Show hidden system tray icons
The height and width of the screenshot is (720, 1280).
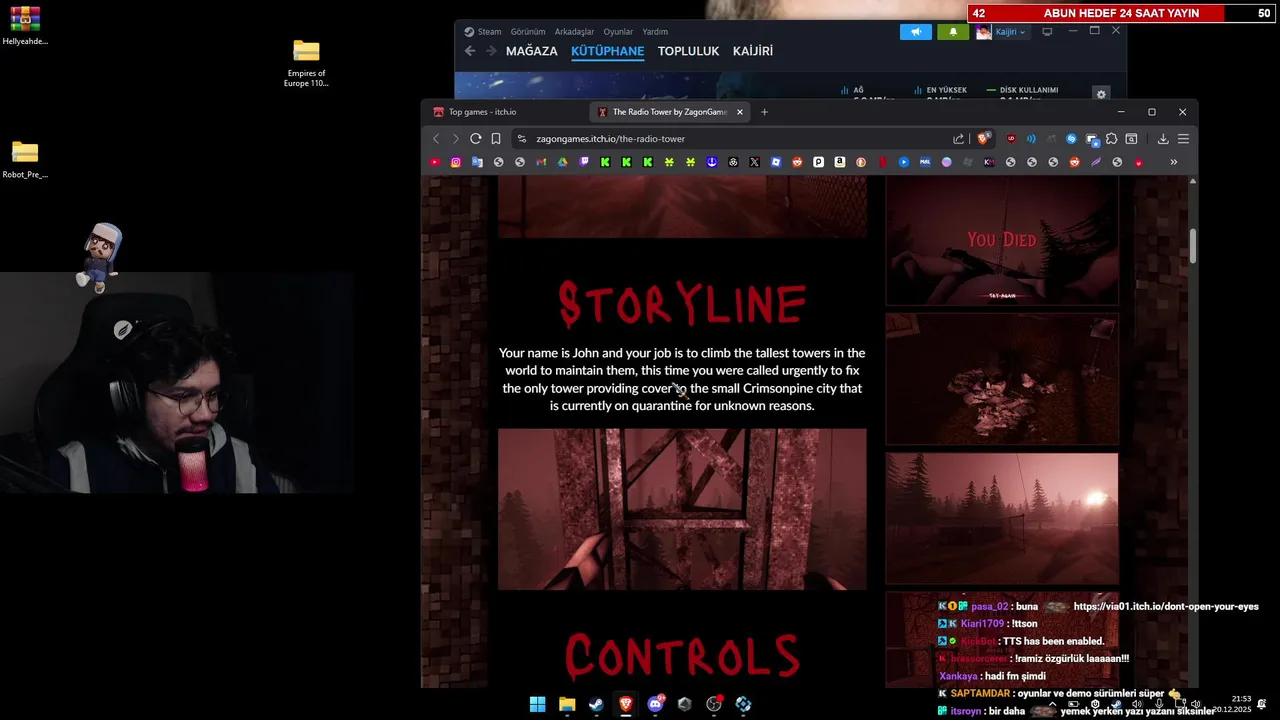coord(1051,704)
